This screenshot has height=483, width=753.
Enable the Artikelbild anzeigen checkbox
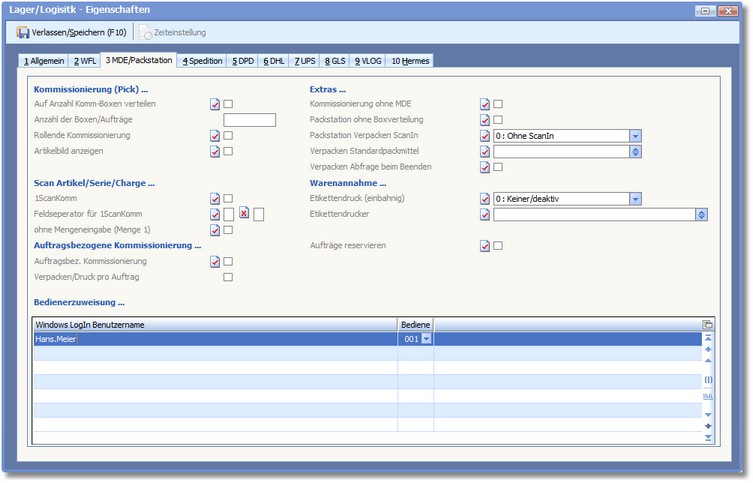(x=229, y=151)
